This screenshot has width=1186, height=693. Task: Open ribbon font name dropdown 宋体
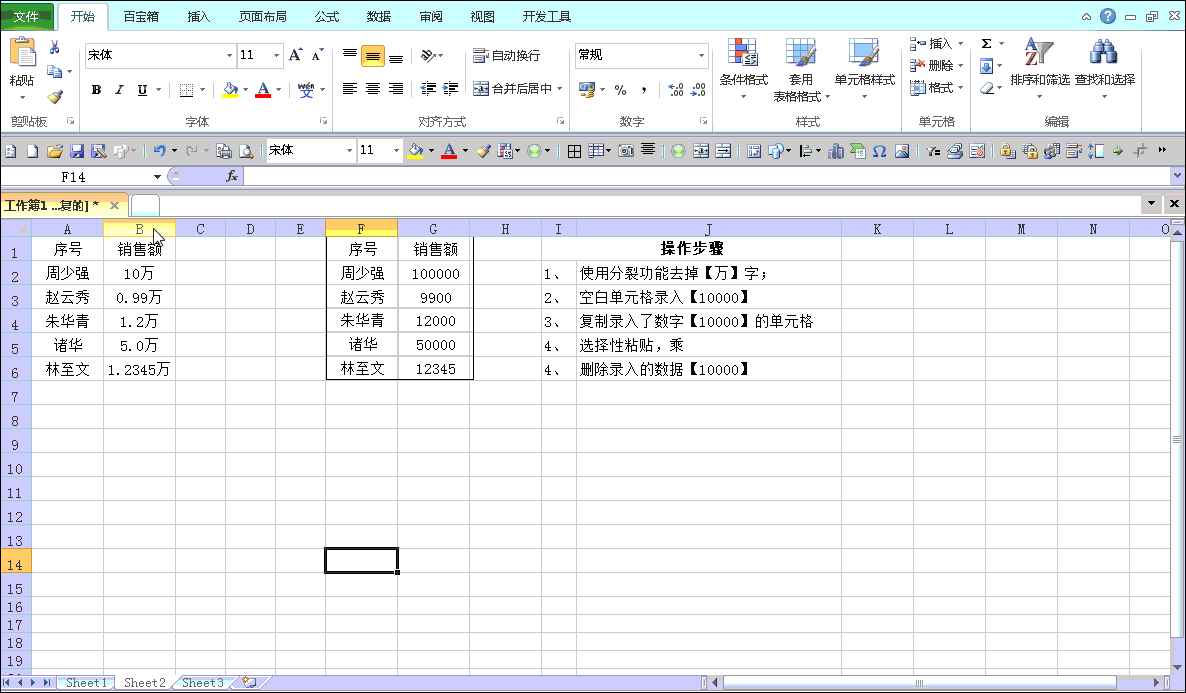point(229,55)
